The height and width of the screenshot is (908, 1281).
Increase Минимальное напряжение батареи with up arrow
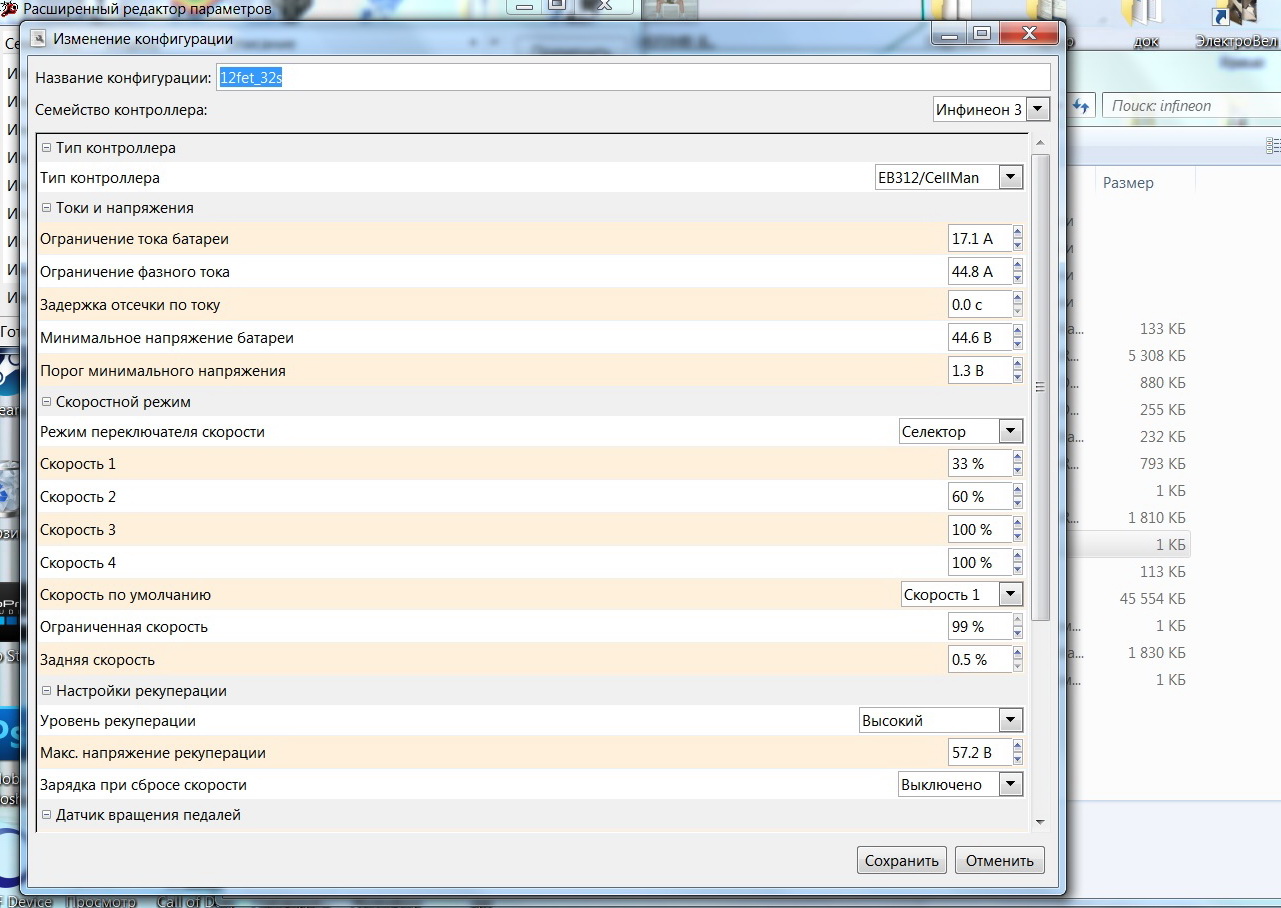point(1018,332)
